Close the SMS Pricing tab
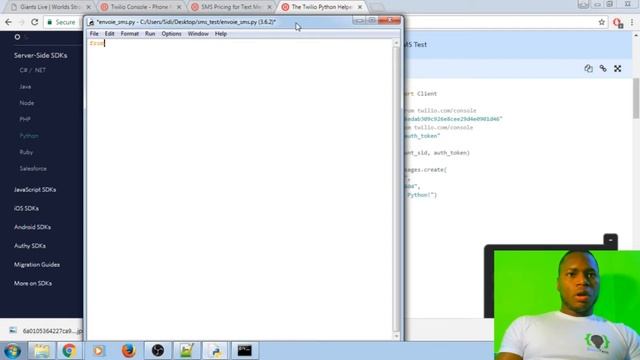Screen dimensions: 640x360 [x=269, y=7]
